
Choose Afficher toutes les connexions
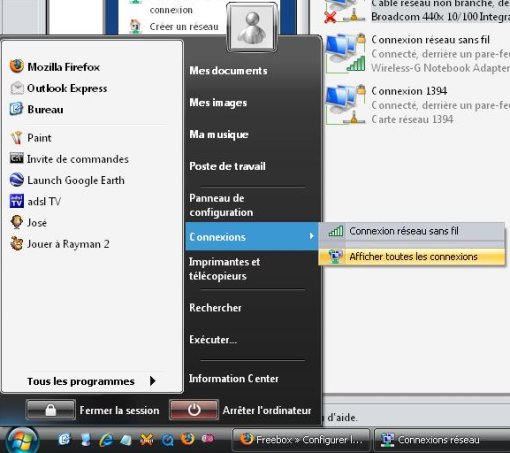412,257
